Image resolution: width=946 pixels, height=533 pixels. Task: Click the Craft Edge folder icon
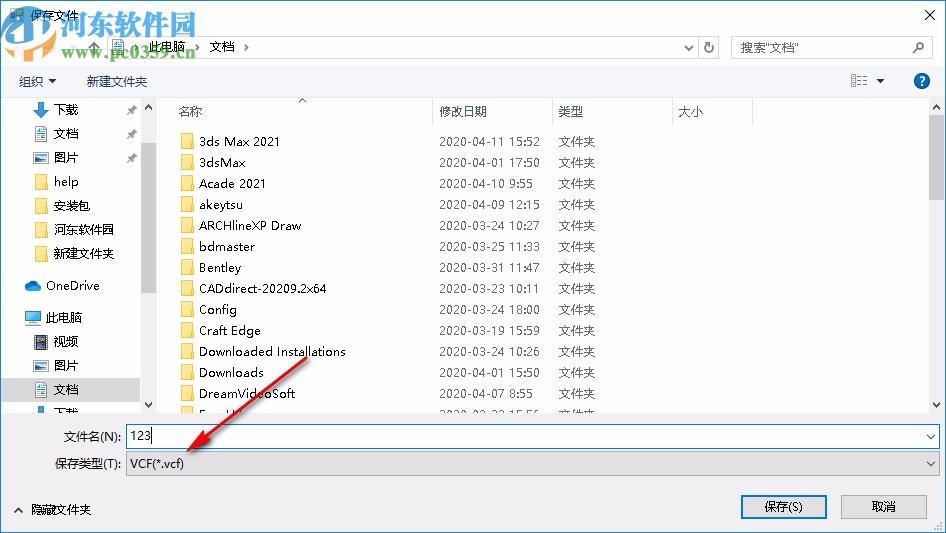coord(187,331)
